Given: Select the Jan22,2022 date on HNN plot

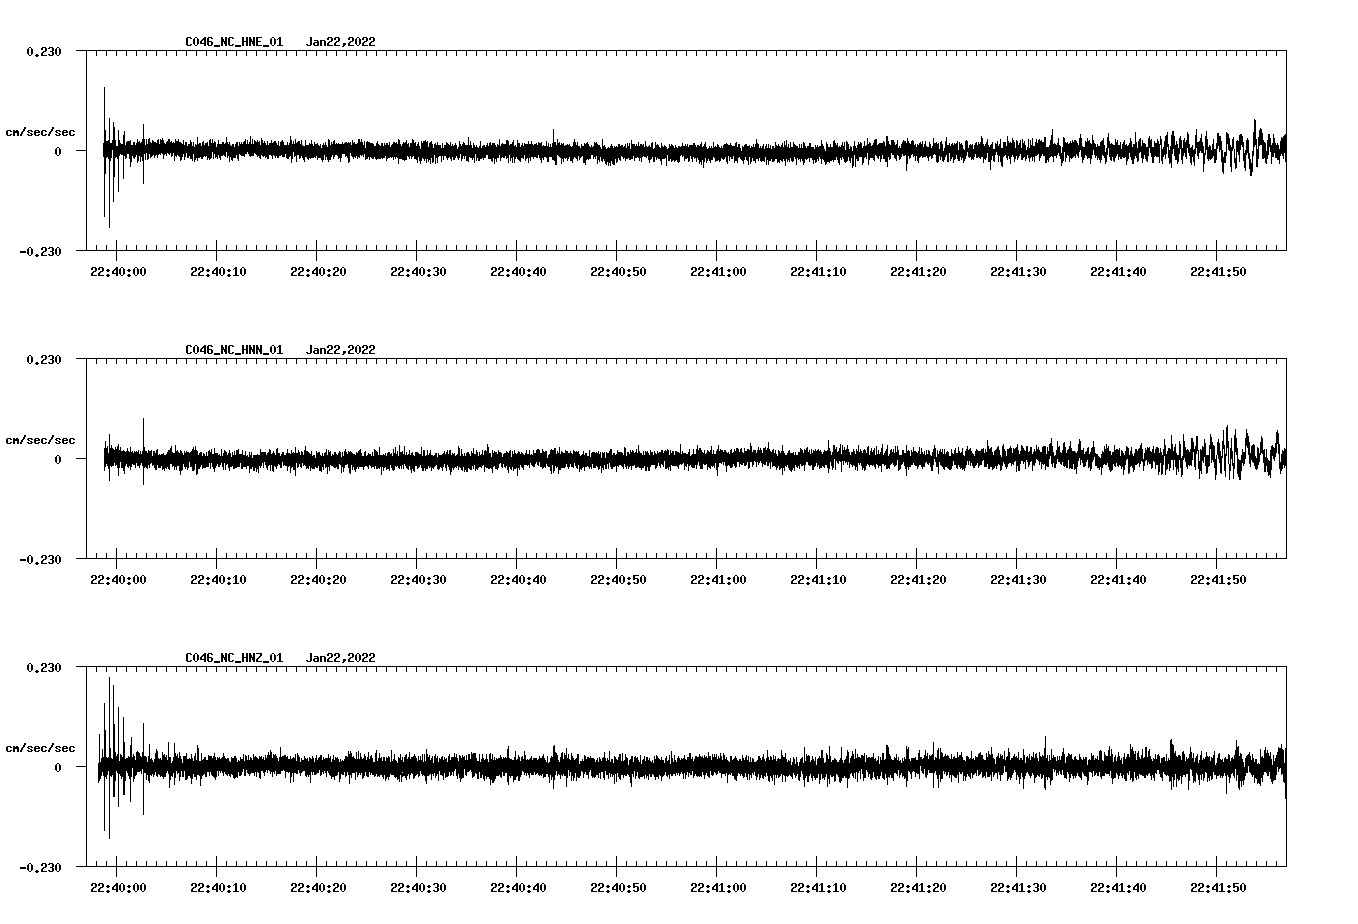Looking at the screenshot, I should 341,350.
